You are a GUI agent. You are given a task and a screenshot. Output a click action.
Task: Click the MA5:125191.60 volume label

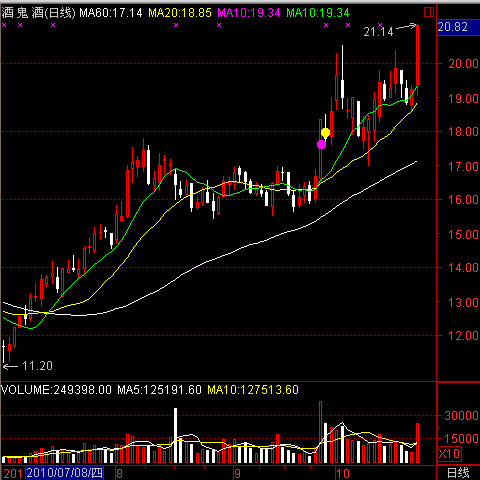(159, 390)
